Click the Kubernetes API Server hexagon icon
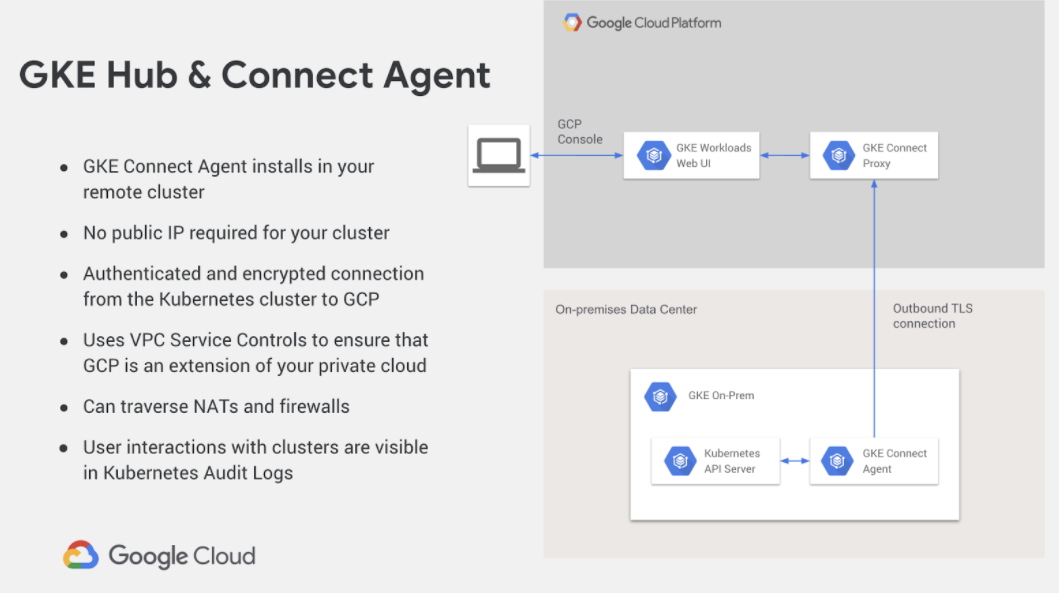 680,461
